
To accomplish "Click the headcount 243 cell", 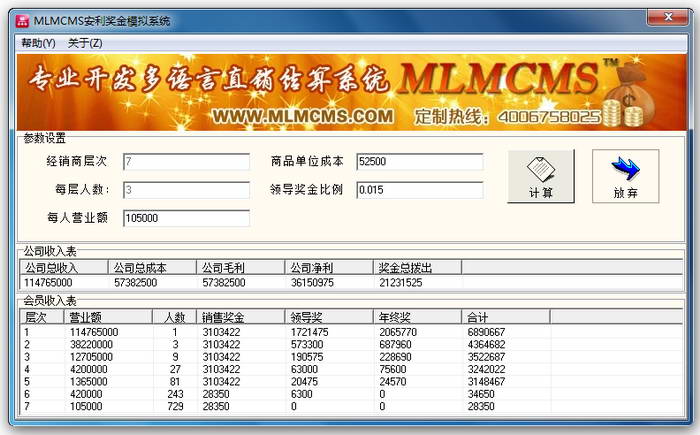I will point(175,394).
